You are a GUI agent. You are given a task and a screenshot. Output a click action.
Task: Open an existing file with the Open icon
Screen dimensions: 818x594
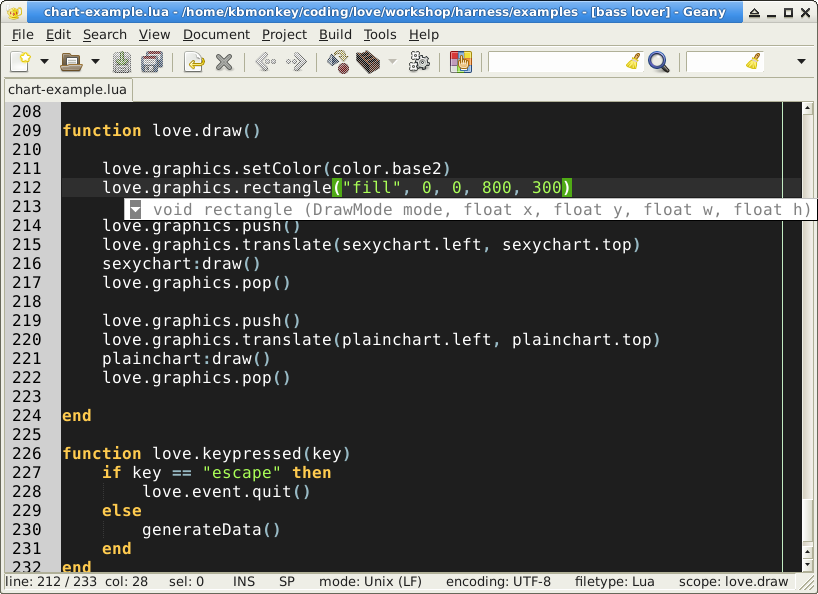tap(71, 62)
